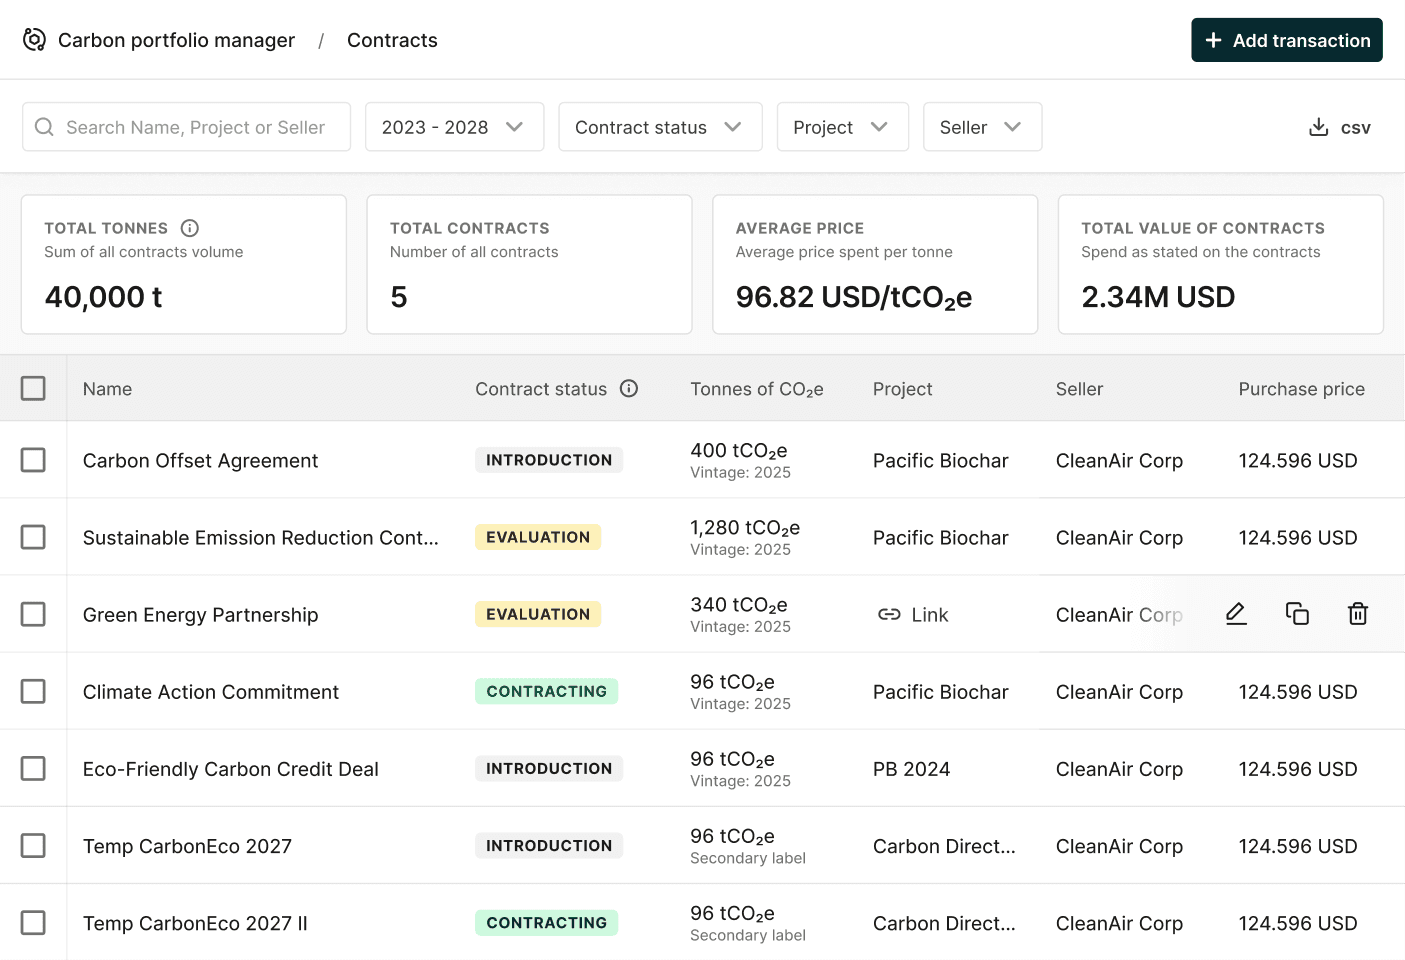1405x960 pixels.
Task: Click Climate Action Commitment's CleanAir Corp seller
Action: pyautogui.click(x=1119, y=692)
